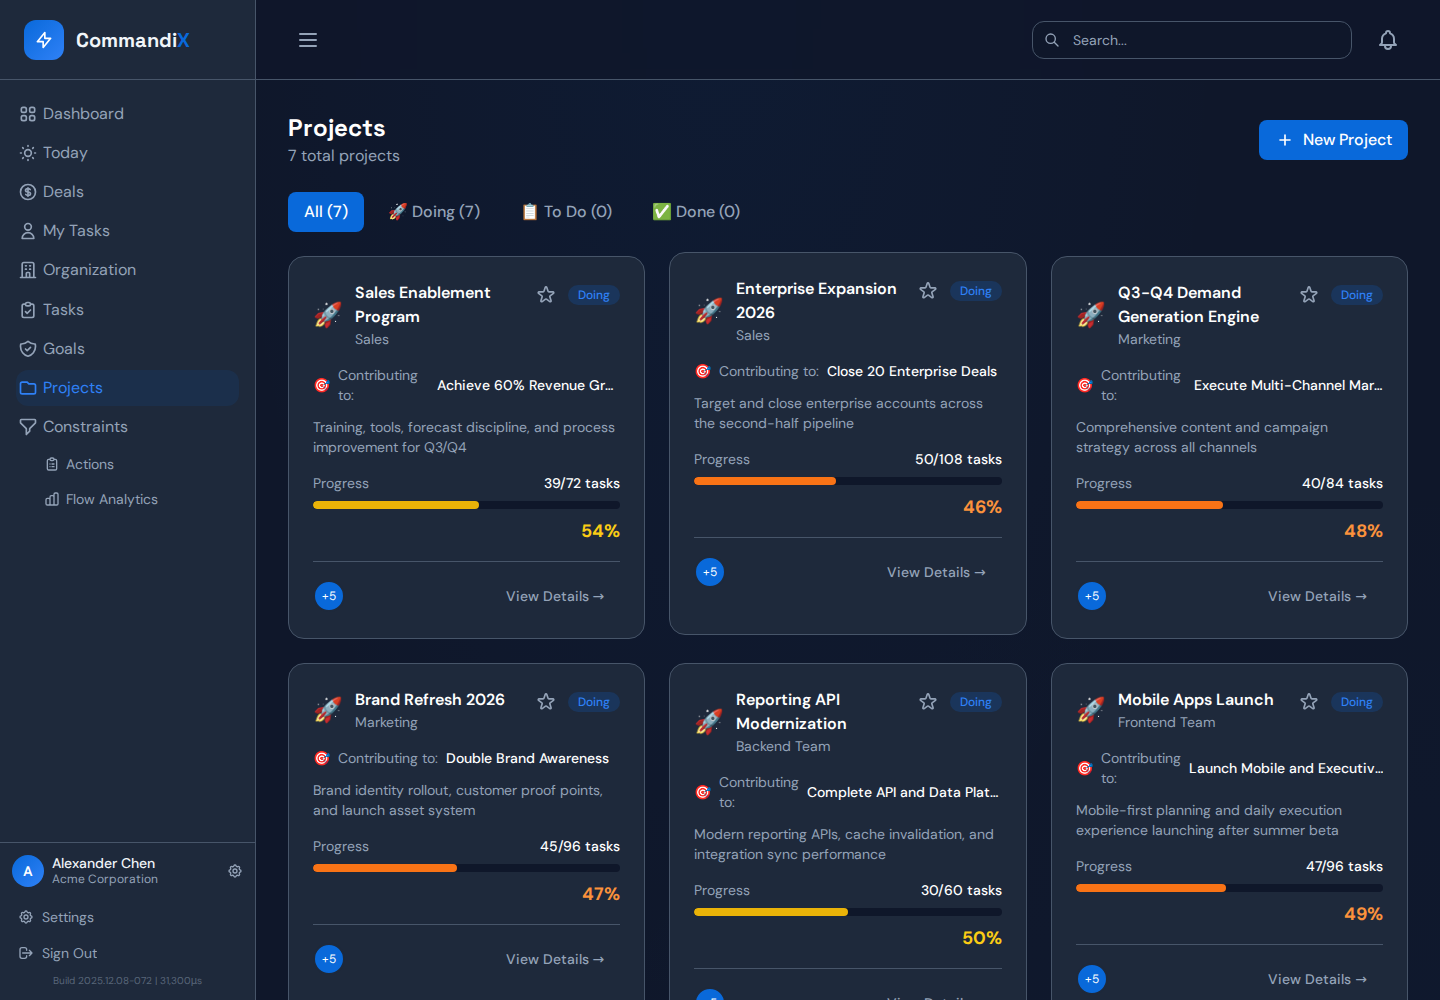The width and height of the screenshot is (1440, 1000).
Task: Open the notifications bell
Action: (1388, 40)
